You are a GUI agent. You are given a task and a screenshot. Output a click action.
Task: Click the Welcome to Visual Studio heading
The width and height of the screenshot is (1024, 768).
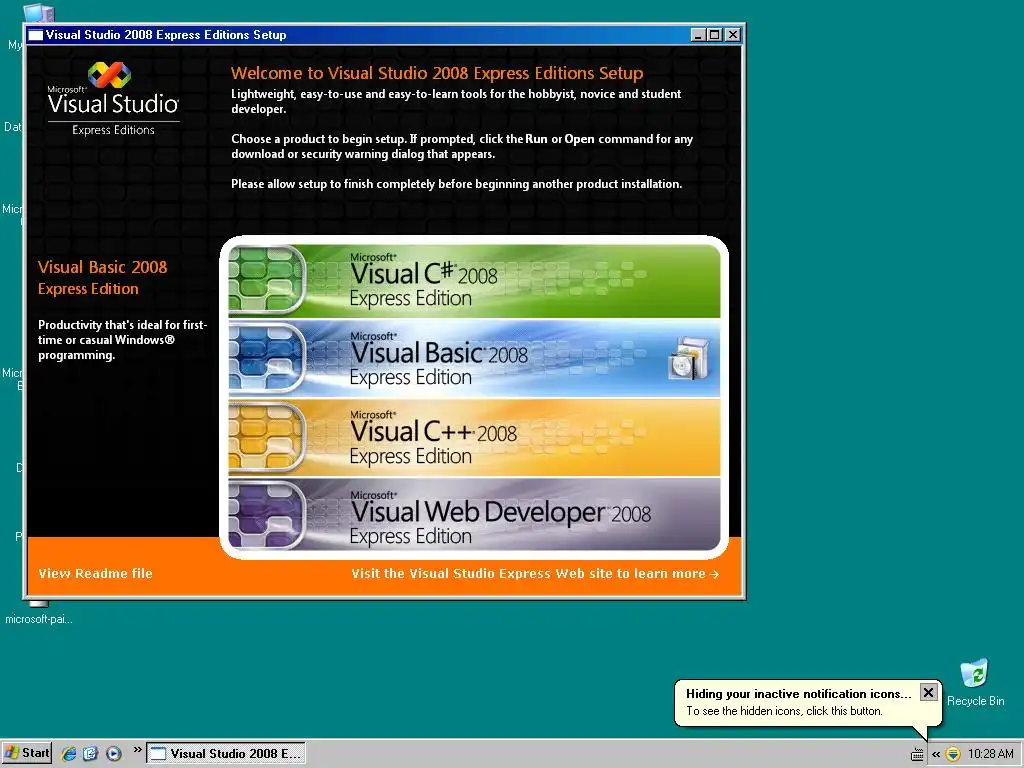point(437,73)
